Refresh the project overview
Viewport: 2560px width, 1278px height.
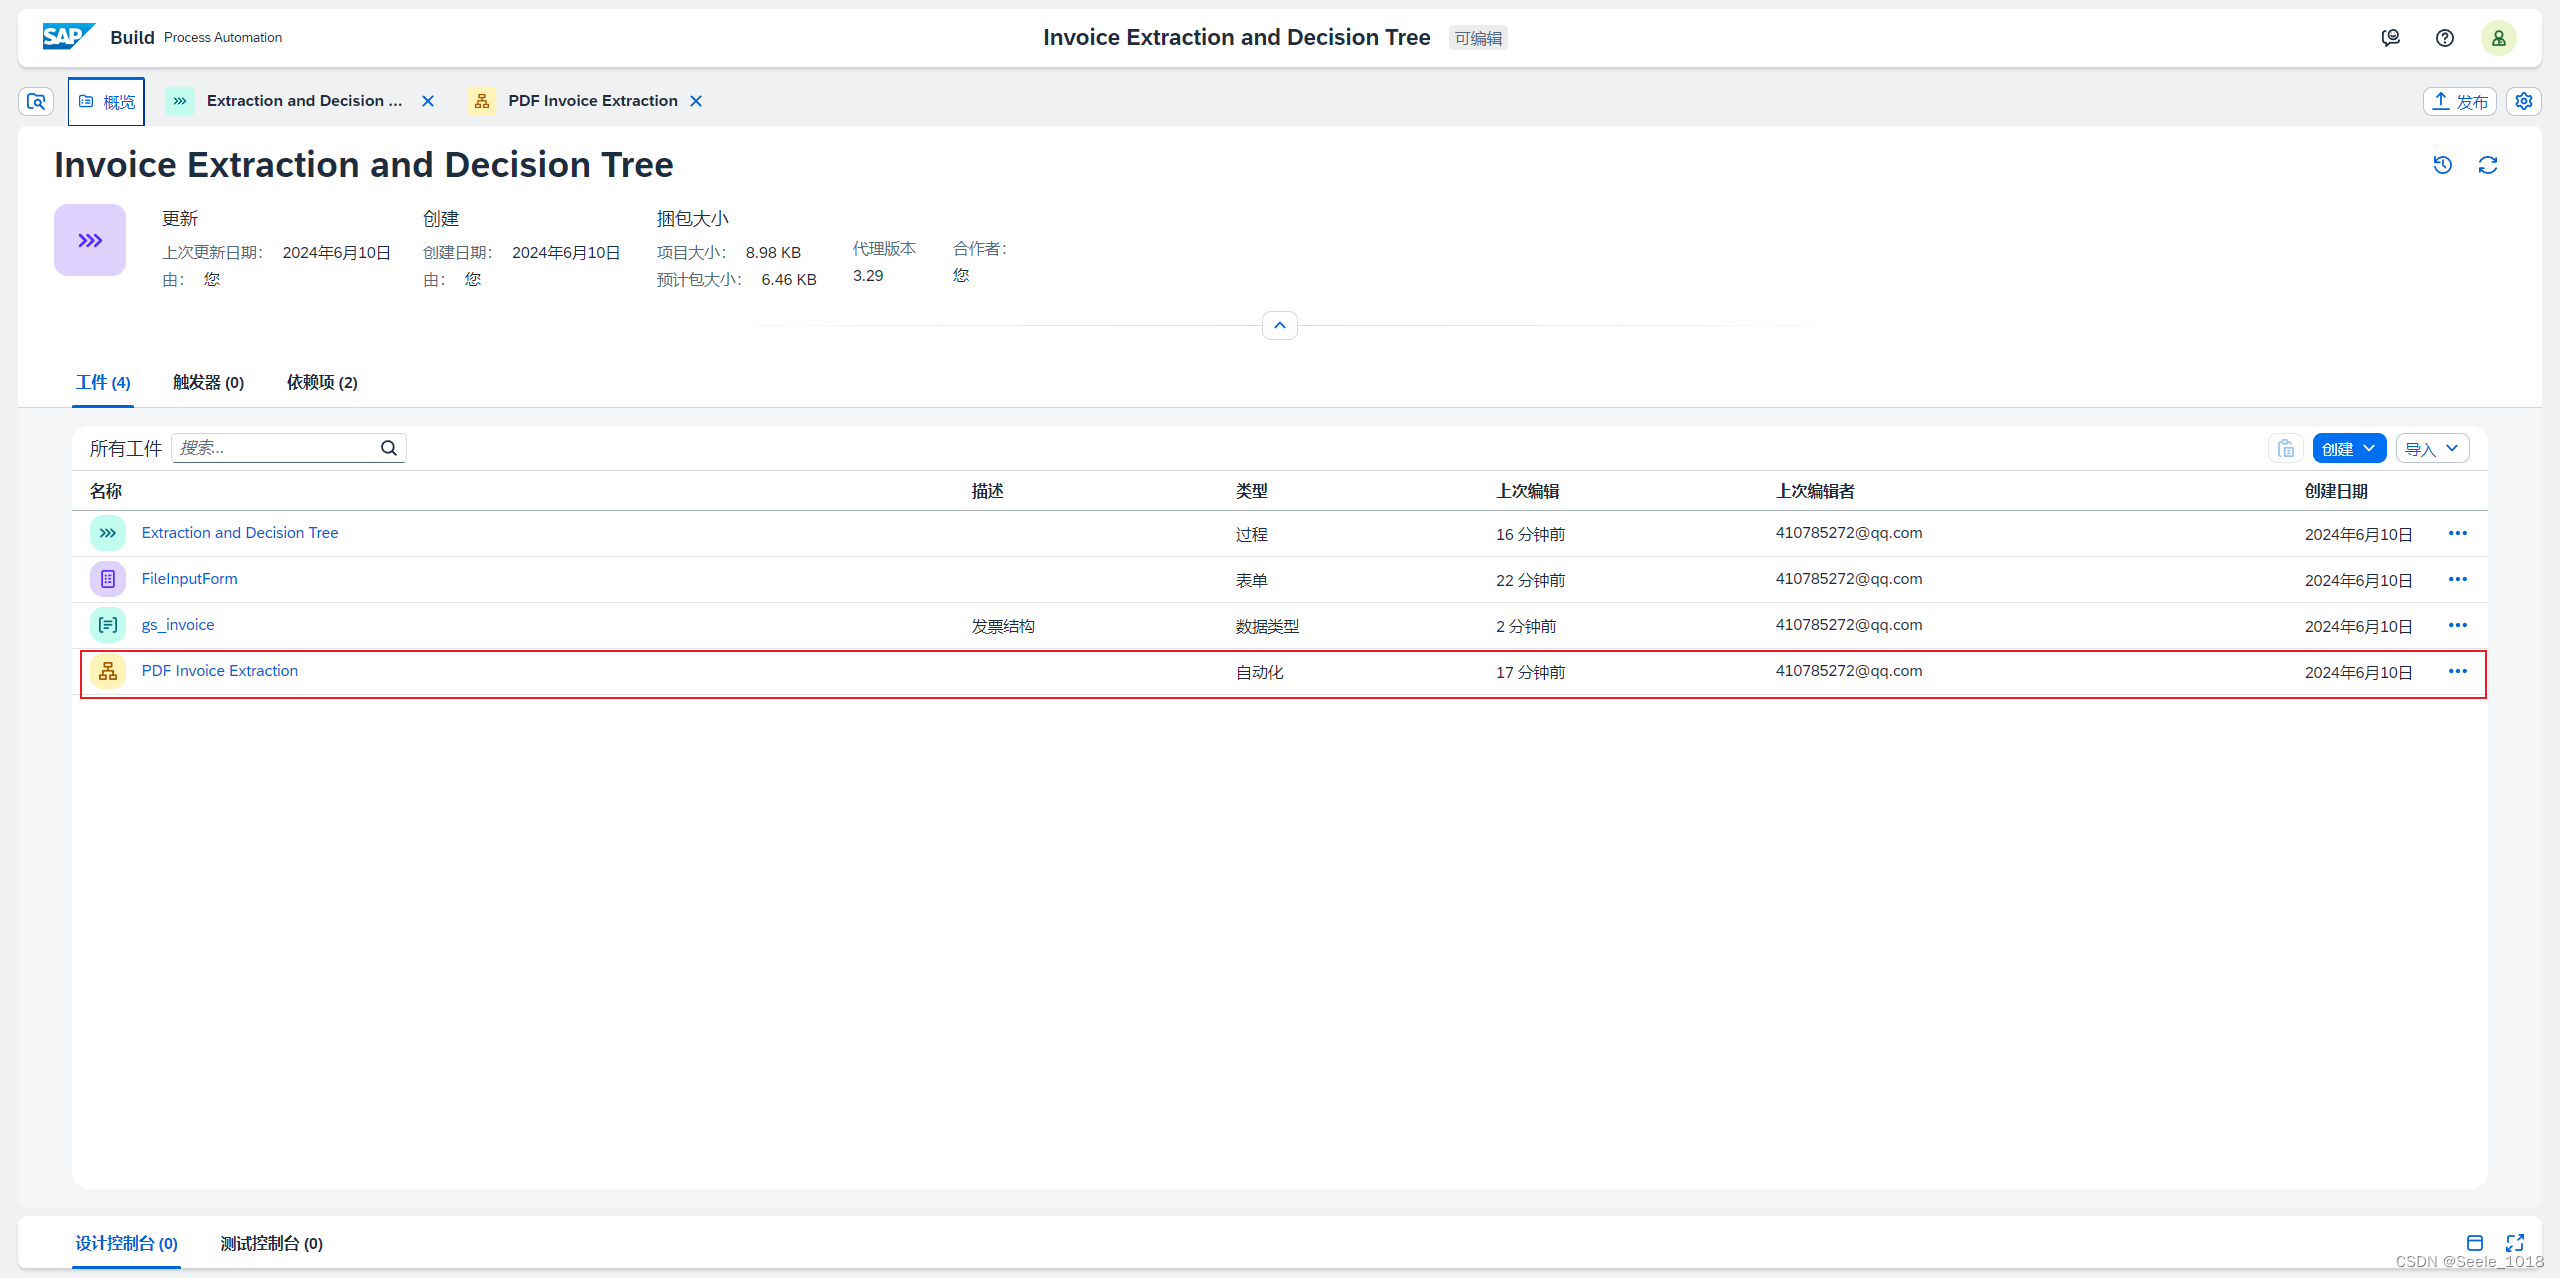2488,165
